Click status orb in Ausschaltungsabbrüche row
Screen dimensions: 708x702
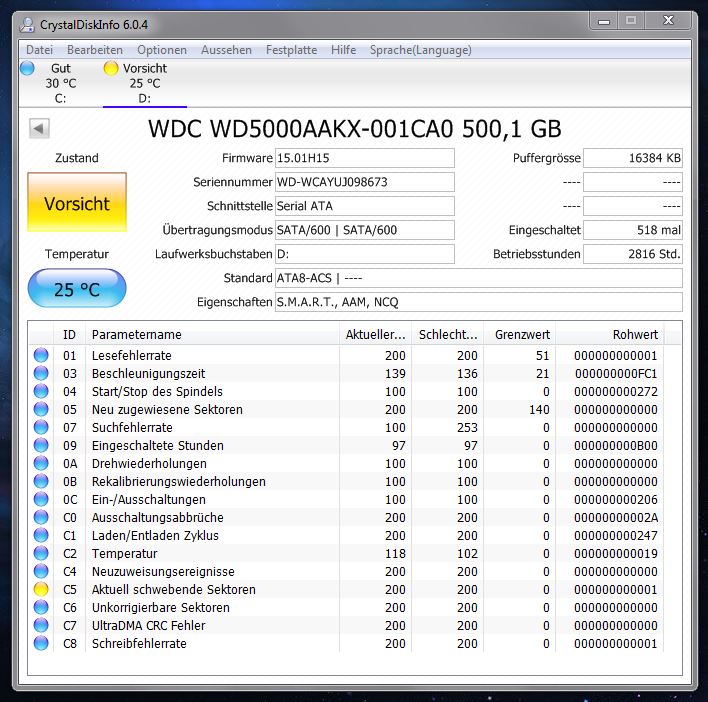click(x=41, y=517)
